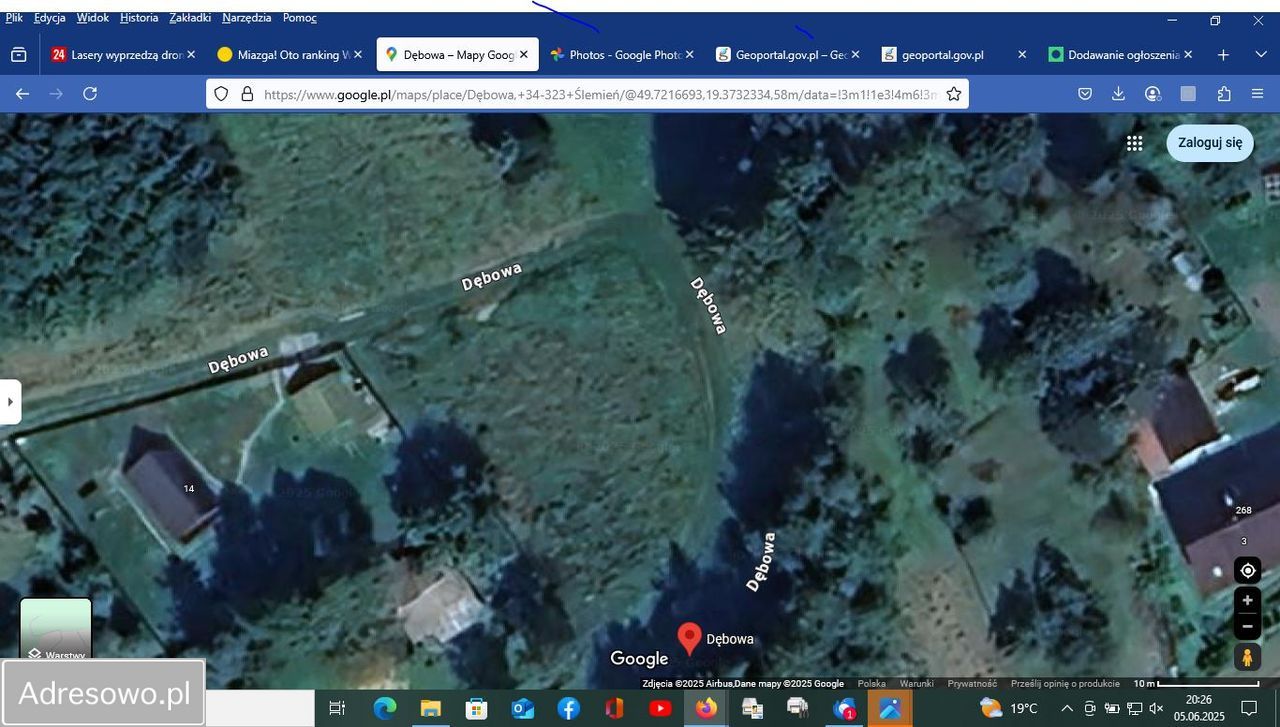
Task: Click Prześlij opinię o produkcie link
Action: [1065, 684]
